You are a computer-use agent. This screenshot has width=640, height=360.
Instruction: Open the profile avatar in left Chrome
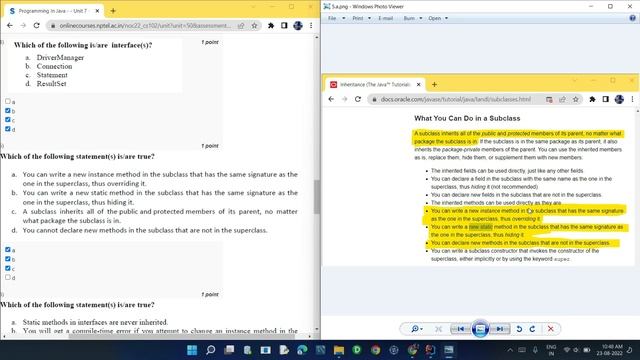pos(298,25)
